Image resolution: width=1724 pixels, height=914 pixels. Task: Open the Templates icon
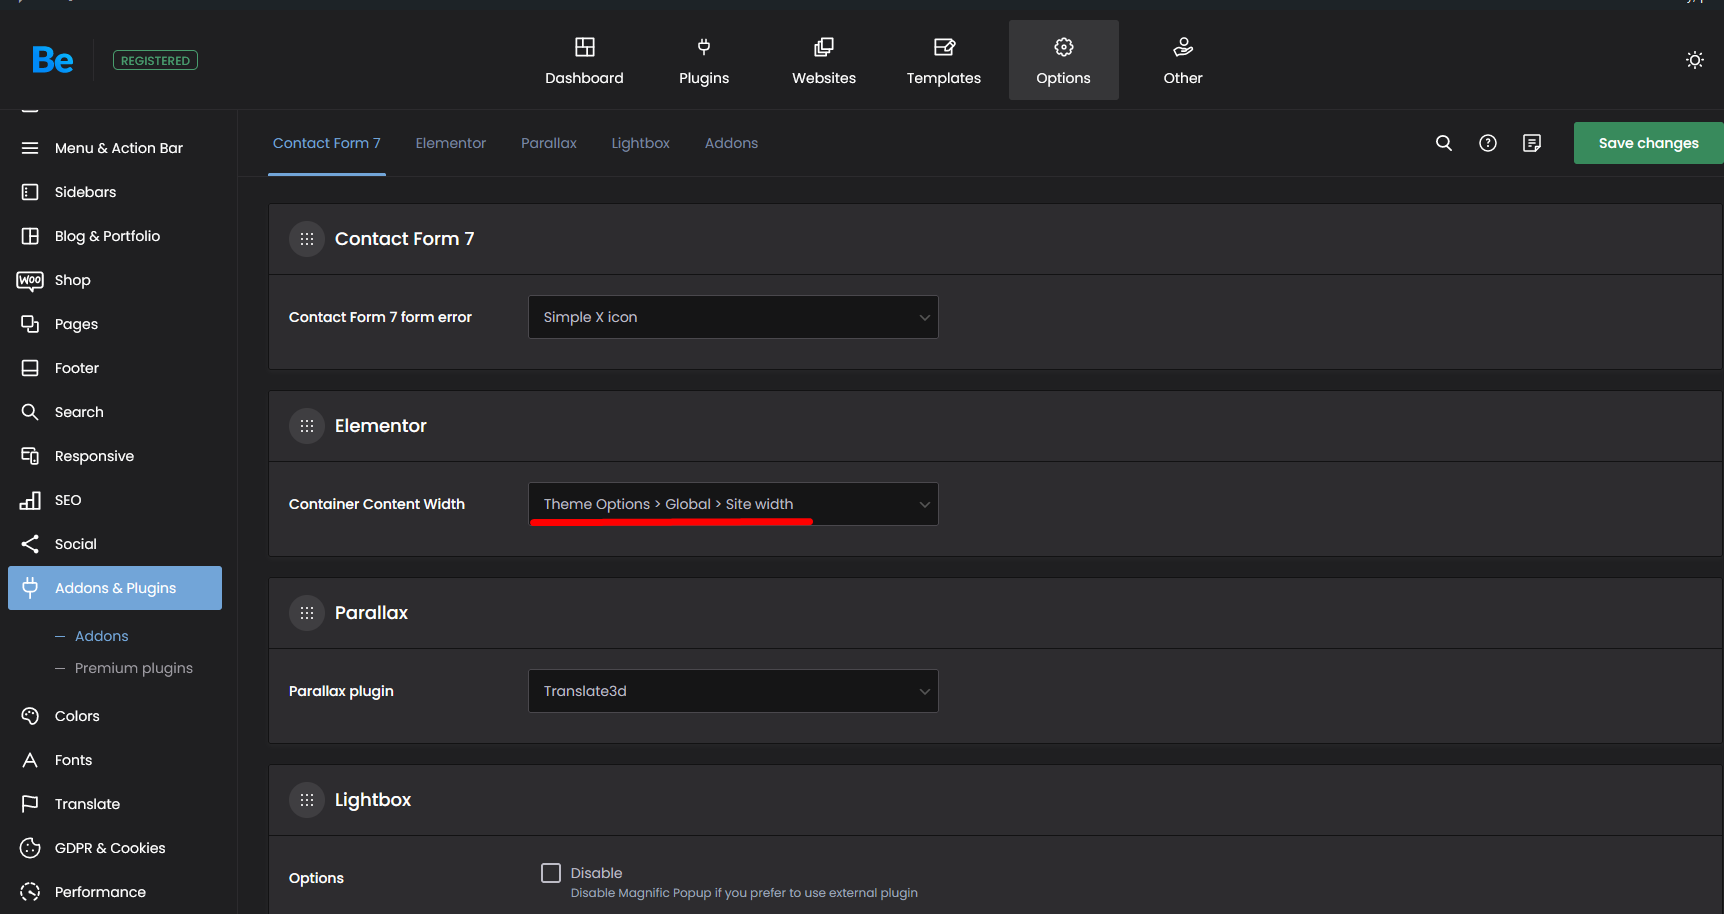pos(944,47)
